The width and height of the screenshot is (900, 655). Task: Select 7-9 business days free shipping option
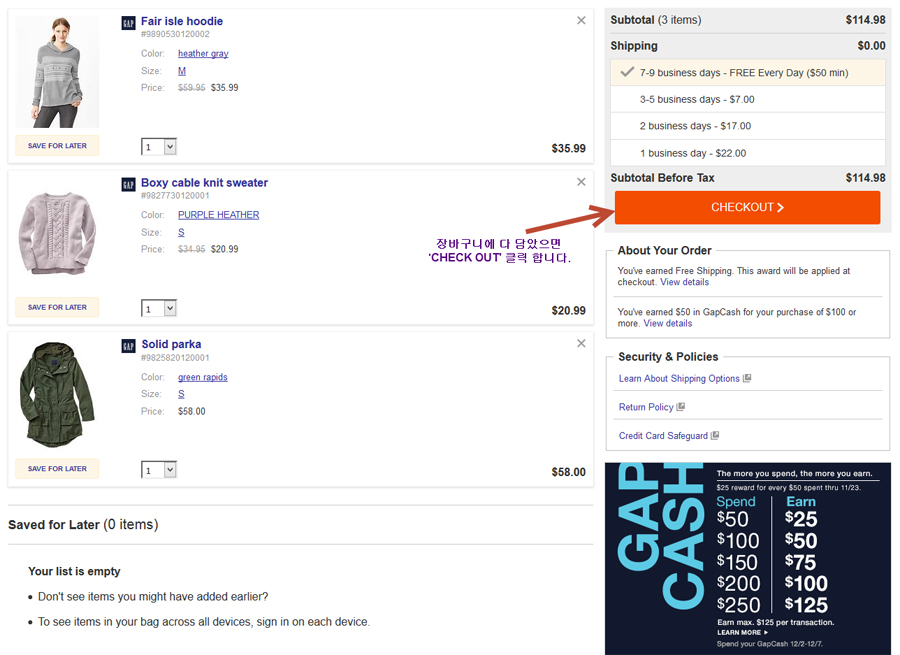747,73
